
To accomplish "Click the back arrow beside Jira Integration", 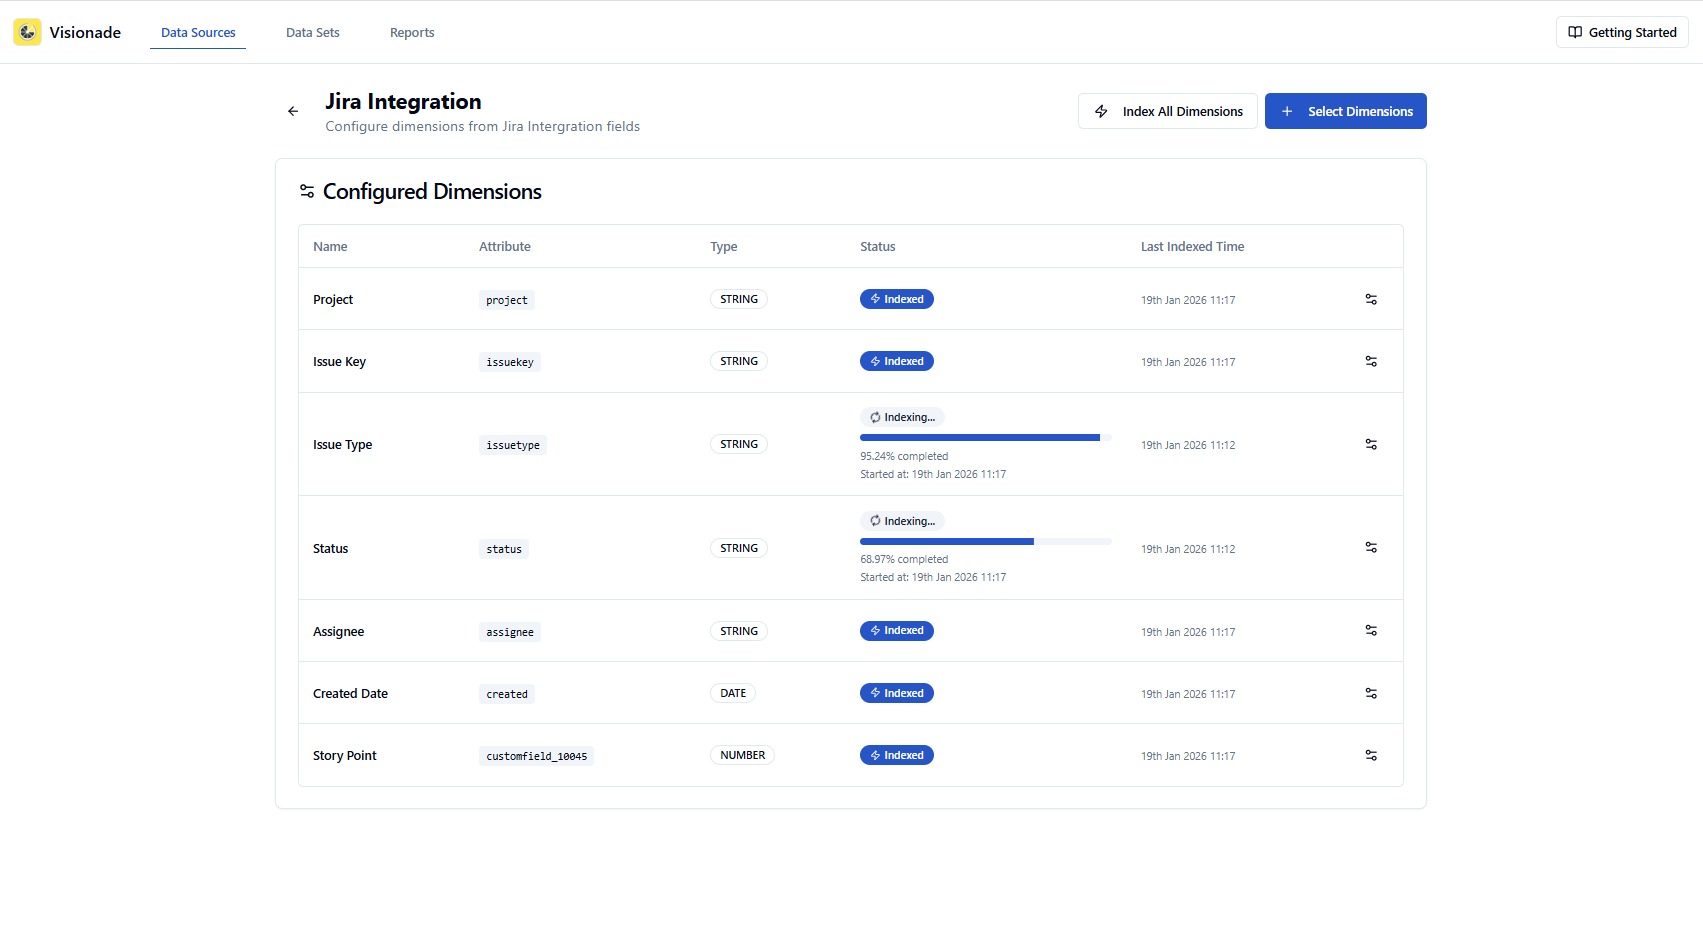I will click(292, 111).
